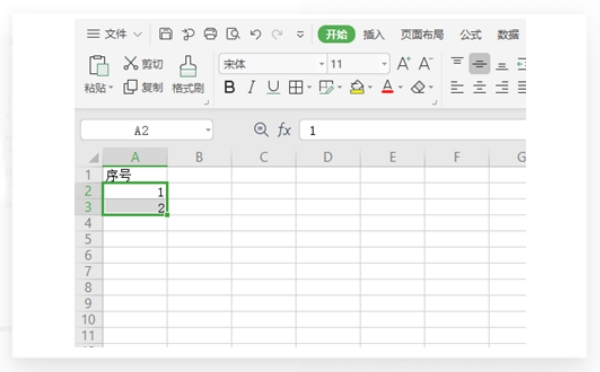Toggle Italic formatting
Screen dimensions: 600x372
(x=251, y=87)
